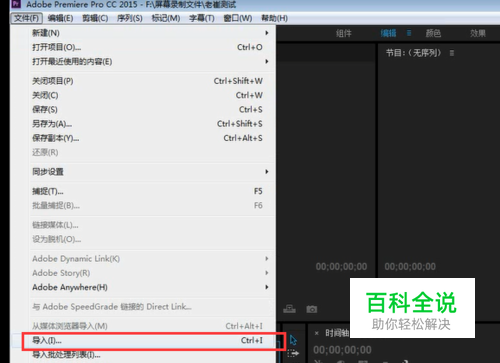Screen dimensions: 500x363
Task: Open the 剪辑(C) menu
Action: click(x=95, y=18)
